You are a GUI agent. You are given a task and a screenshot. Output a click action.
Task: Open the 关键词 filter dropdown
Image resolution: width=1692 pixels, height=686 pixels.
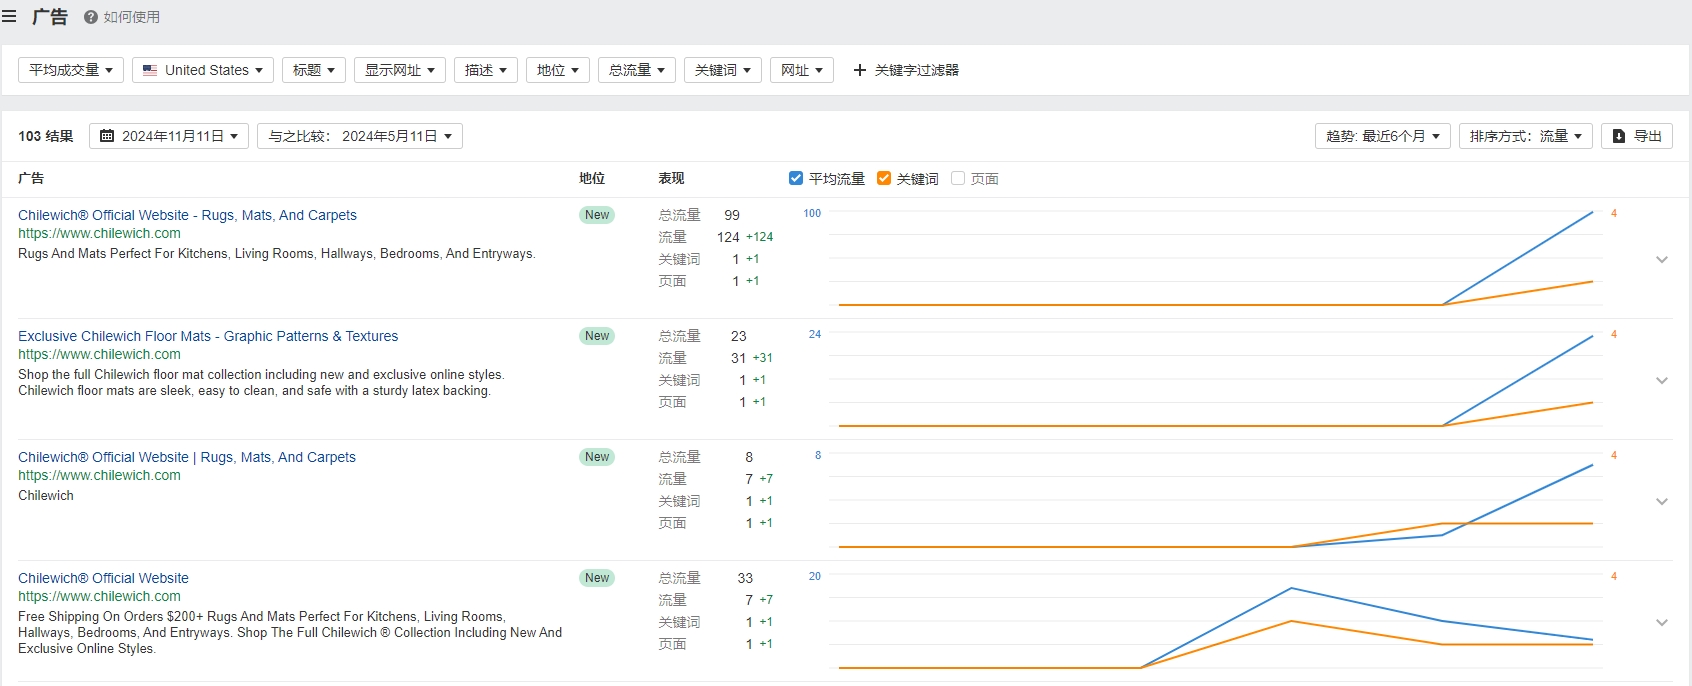point(723,70)
